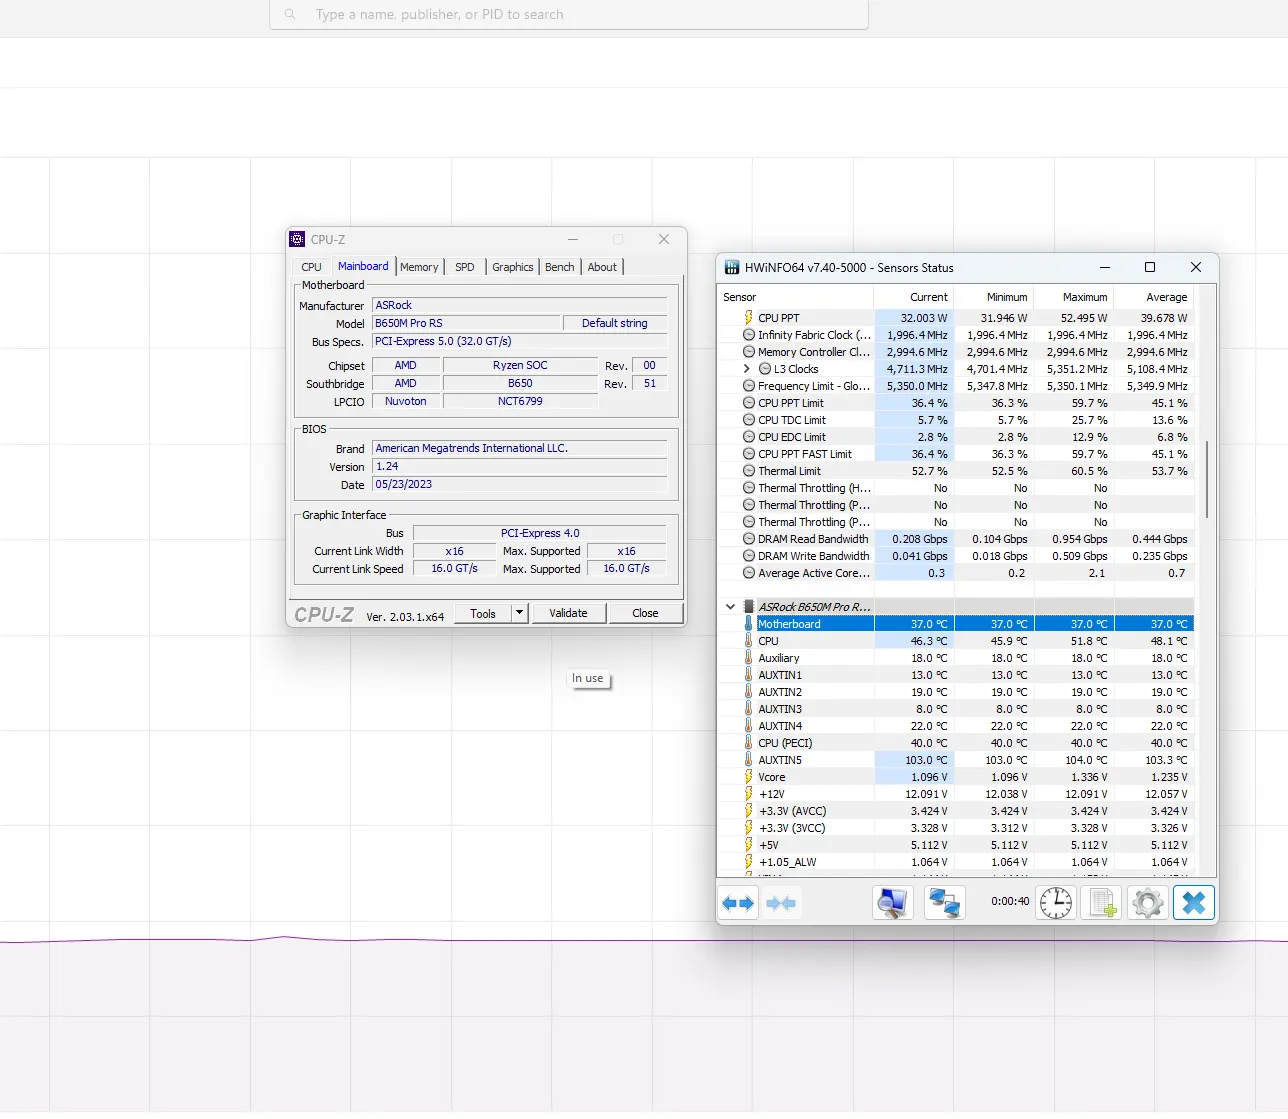Click the Tools button in CPU-Z
Viewport: 1288px width, 1119px height.
click(483, 613)
